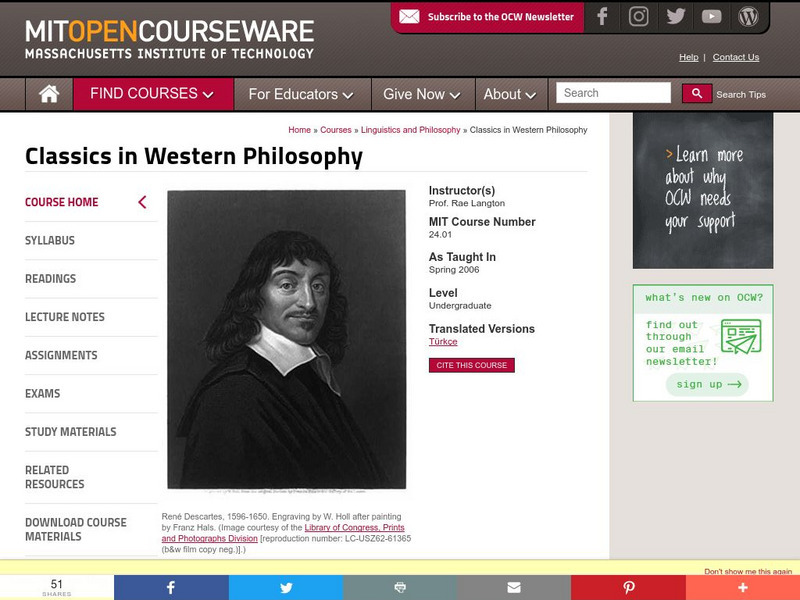Open the Give Now dropdown
Viewport: 800px width, 600px height.
[x=423, y=94]
